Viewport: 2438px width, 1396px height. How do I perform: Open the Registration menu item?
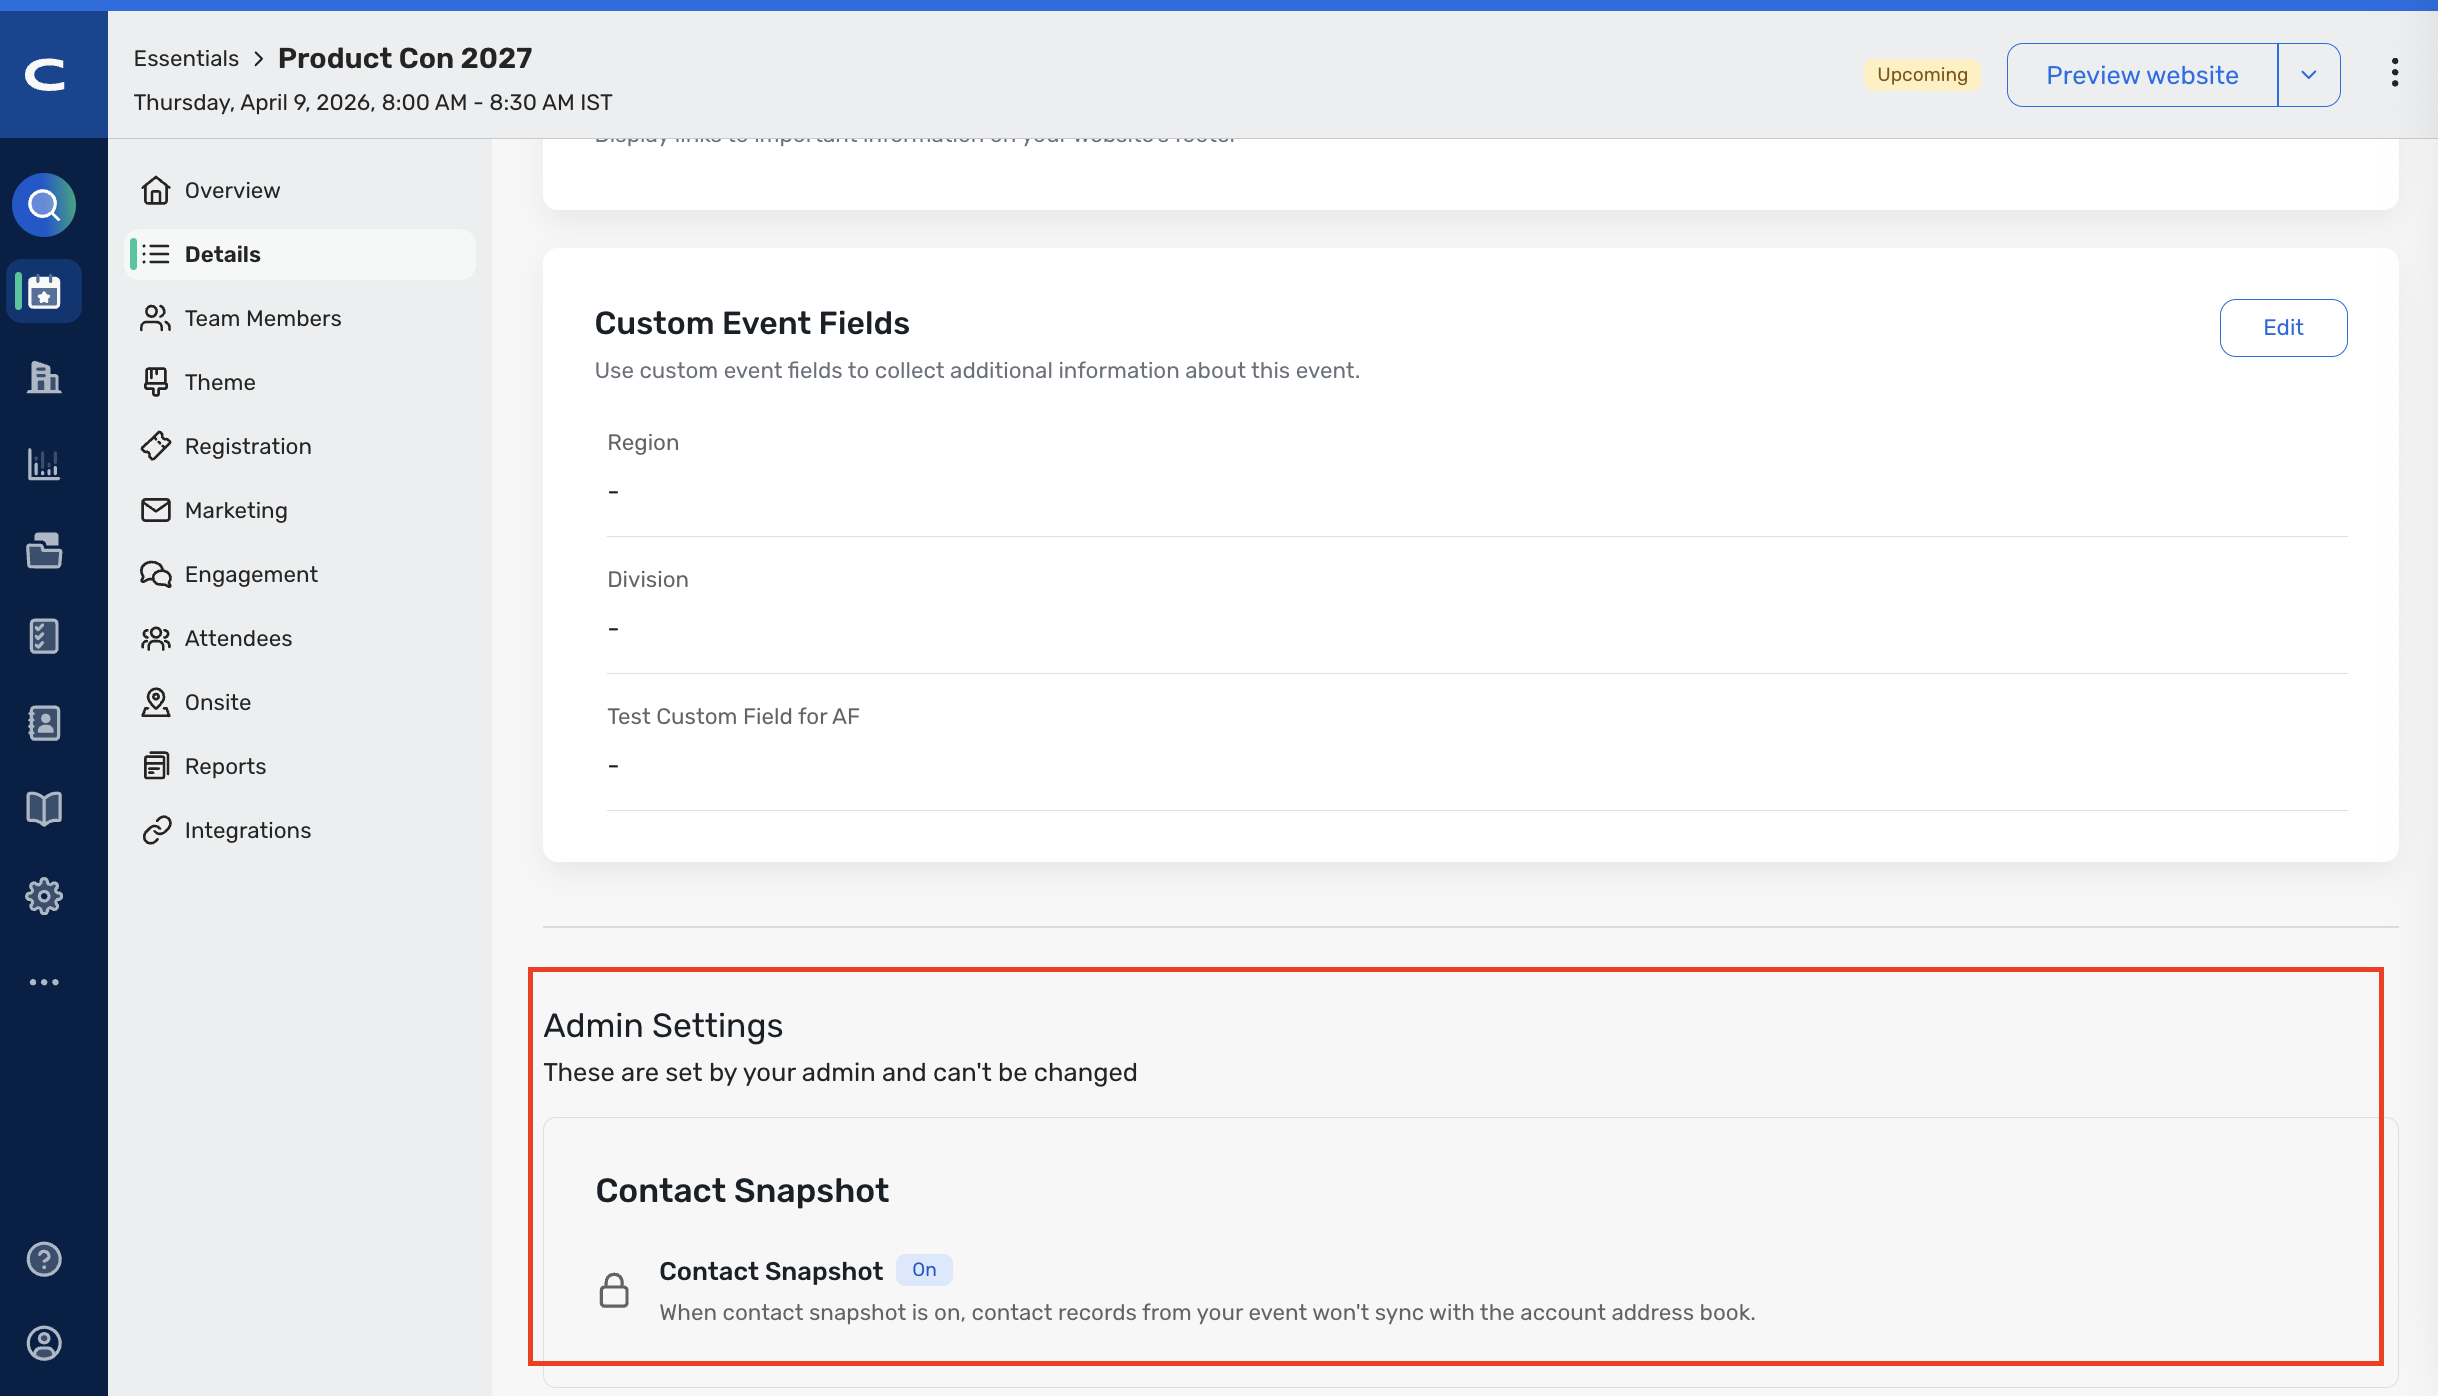click(248, 446)
